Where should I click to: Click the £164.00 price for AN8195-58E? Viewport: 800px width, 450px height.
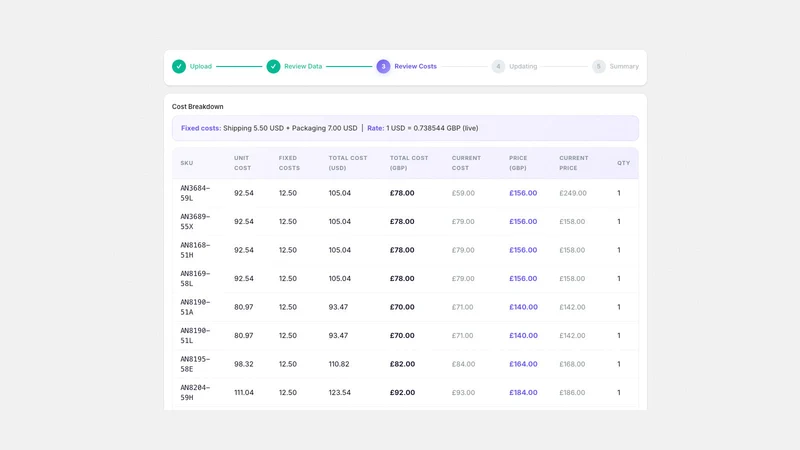click(x=523, y=364)
